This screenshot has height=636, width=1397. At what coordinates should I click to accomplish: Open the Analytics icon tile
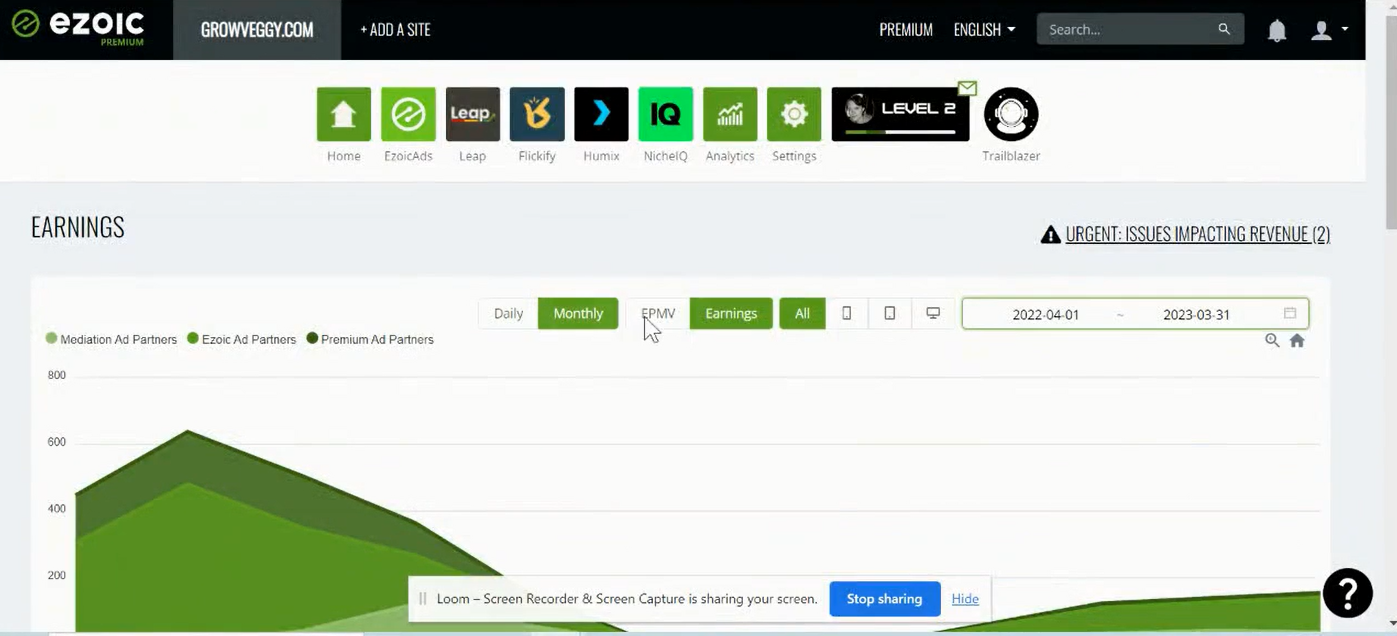[730, 114]
